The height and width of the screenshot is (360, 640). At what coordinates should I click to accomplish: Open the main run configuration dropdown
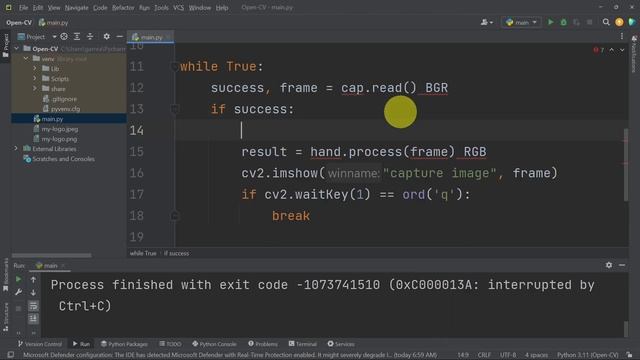point(521,22)
